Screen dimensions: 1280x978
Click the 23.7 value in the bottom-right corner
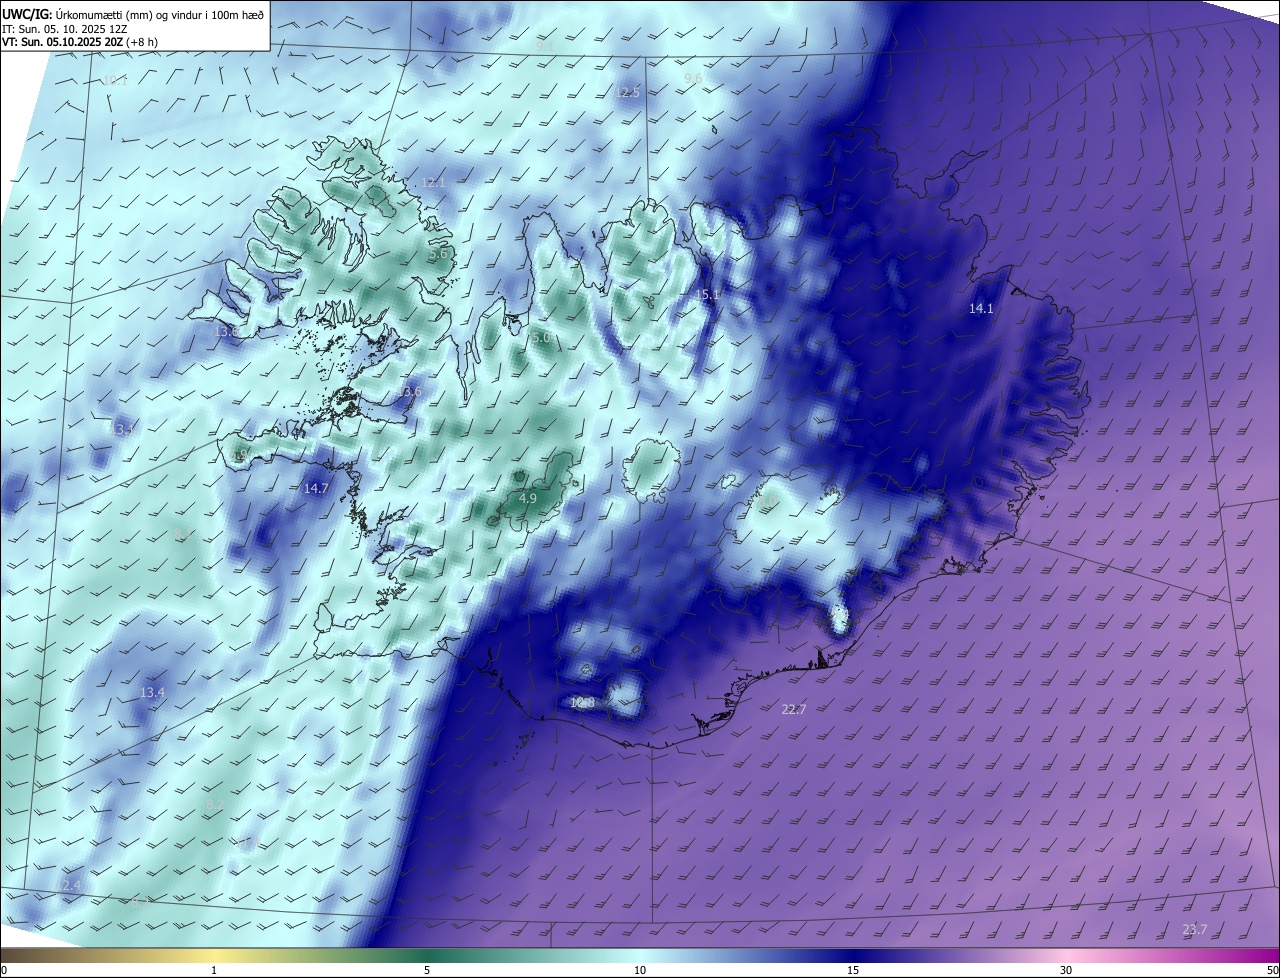(x=1194, y=929)
